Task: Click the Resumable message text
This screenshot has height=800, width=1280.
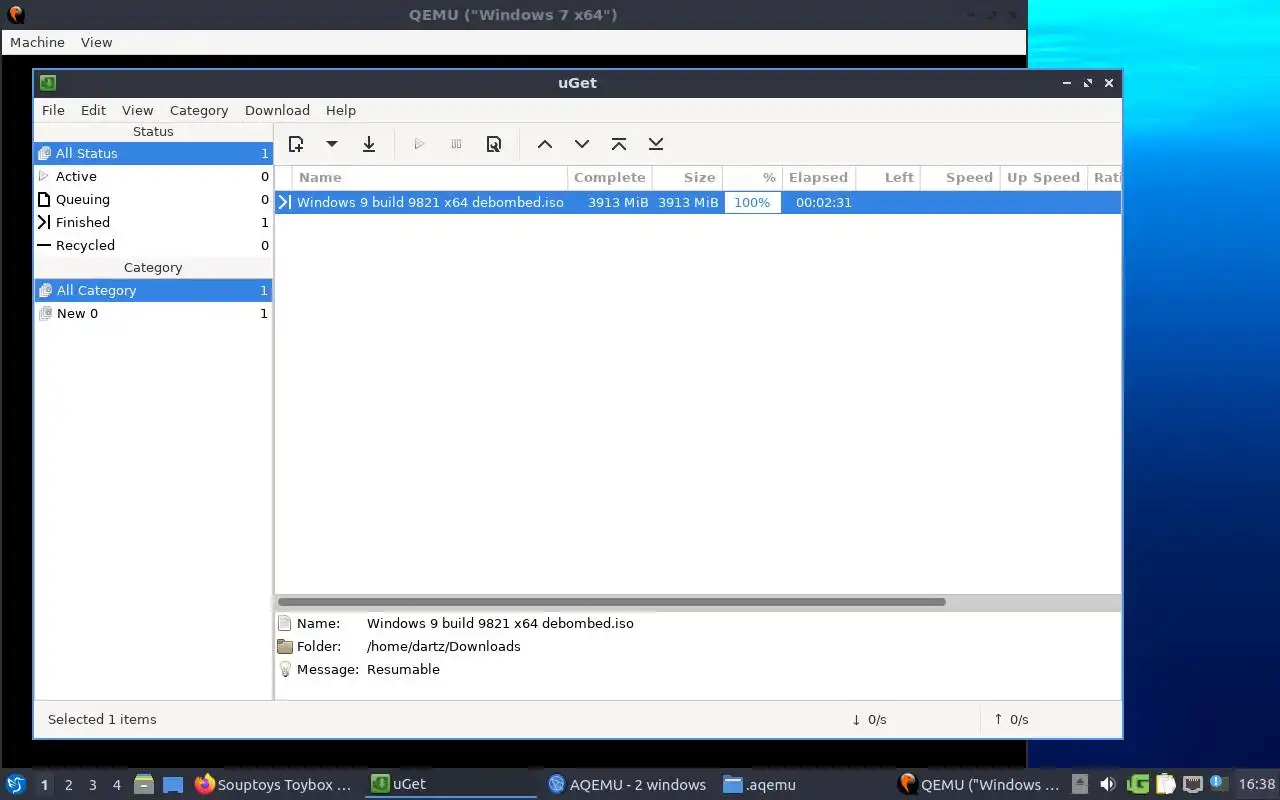Action: click(403, 669)
